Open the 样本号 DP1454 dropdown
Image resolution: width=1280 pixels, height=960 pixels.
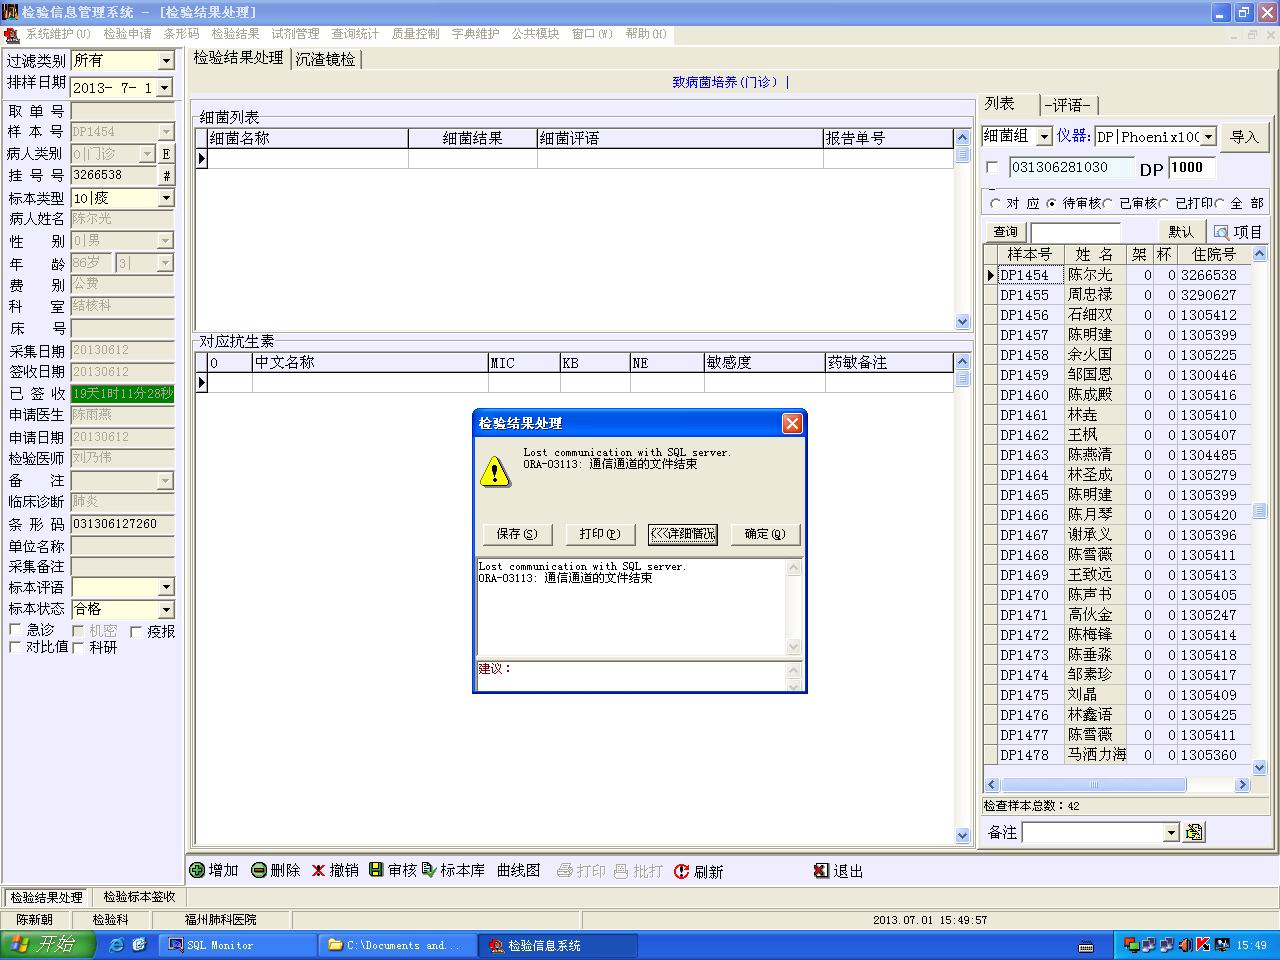click(x=166, y=132)
